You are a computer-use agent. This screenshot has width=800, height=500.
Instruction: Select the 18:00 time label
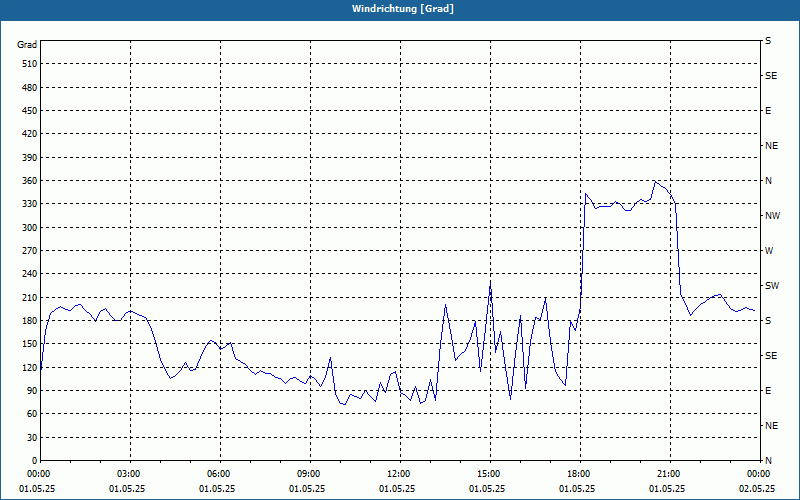coord(580,474)
